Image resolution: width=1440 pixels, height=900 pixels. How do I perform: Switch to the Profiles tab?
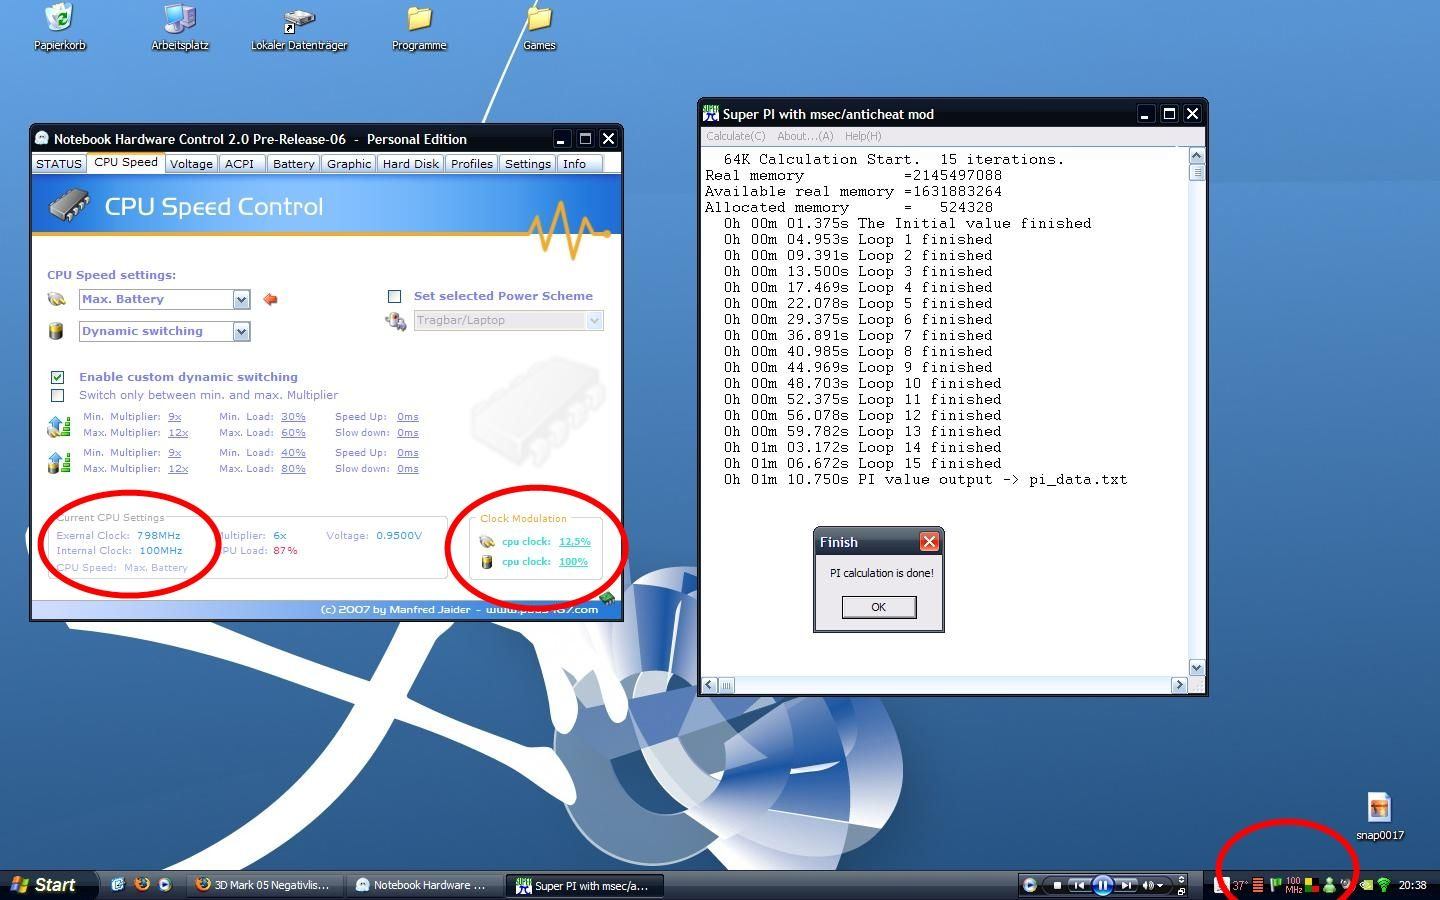click(x=471, y=164)
